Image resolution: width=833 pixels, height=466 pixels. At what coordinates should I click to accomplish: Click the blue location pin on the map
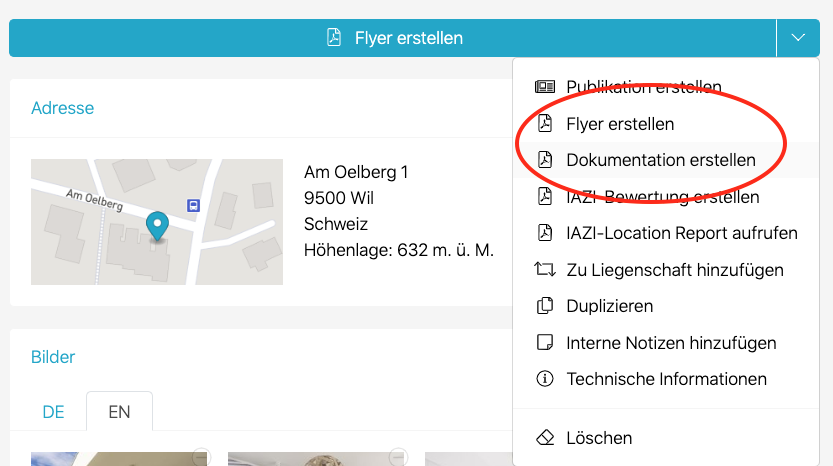[157, 225]
